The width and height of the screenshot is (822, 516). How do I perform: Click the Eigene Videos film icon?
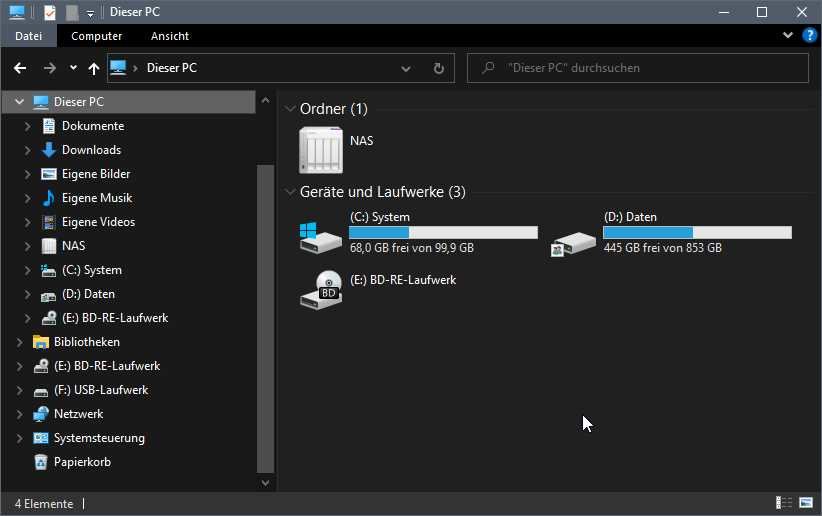point(49,222)
